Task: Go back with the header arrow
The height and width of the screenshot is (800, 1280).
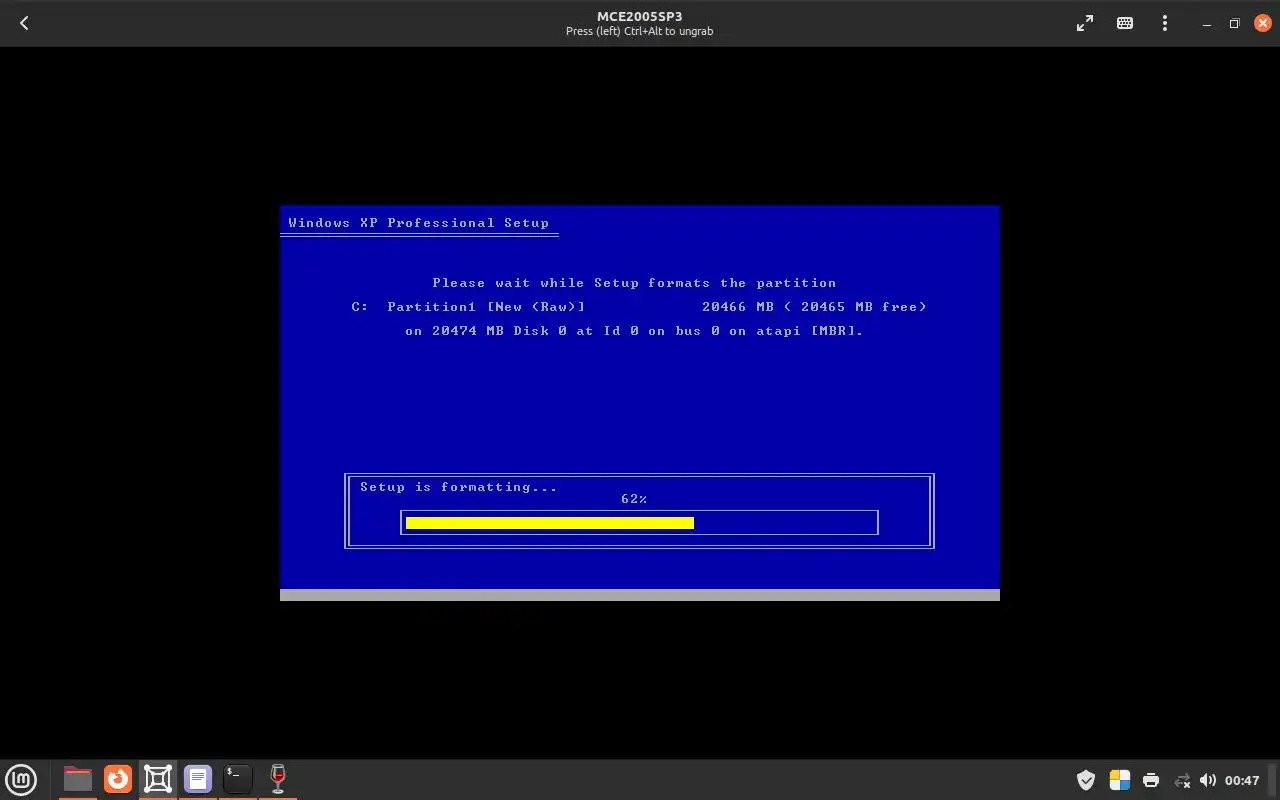Action: click(x=24, y=23)
